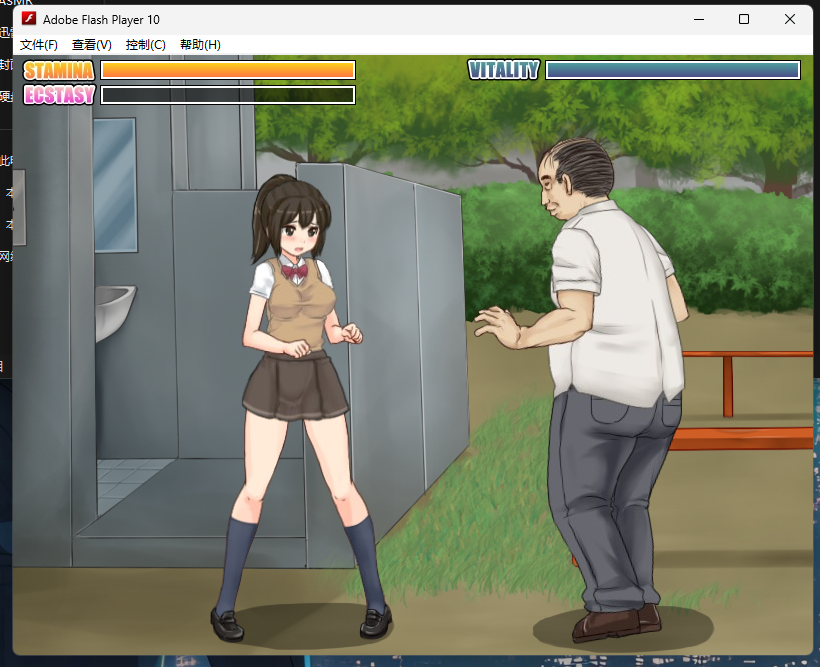Click the STAMINA label

pos(59,70)
